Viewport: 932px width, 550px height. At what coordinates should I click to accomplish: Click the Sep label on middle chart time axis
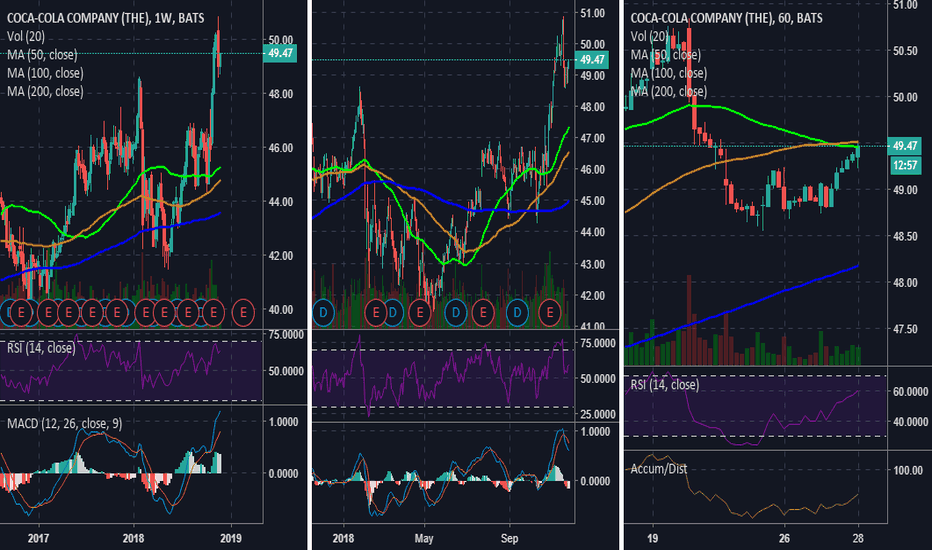[509, 538]
